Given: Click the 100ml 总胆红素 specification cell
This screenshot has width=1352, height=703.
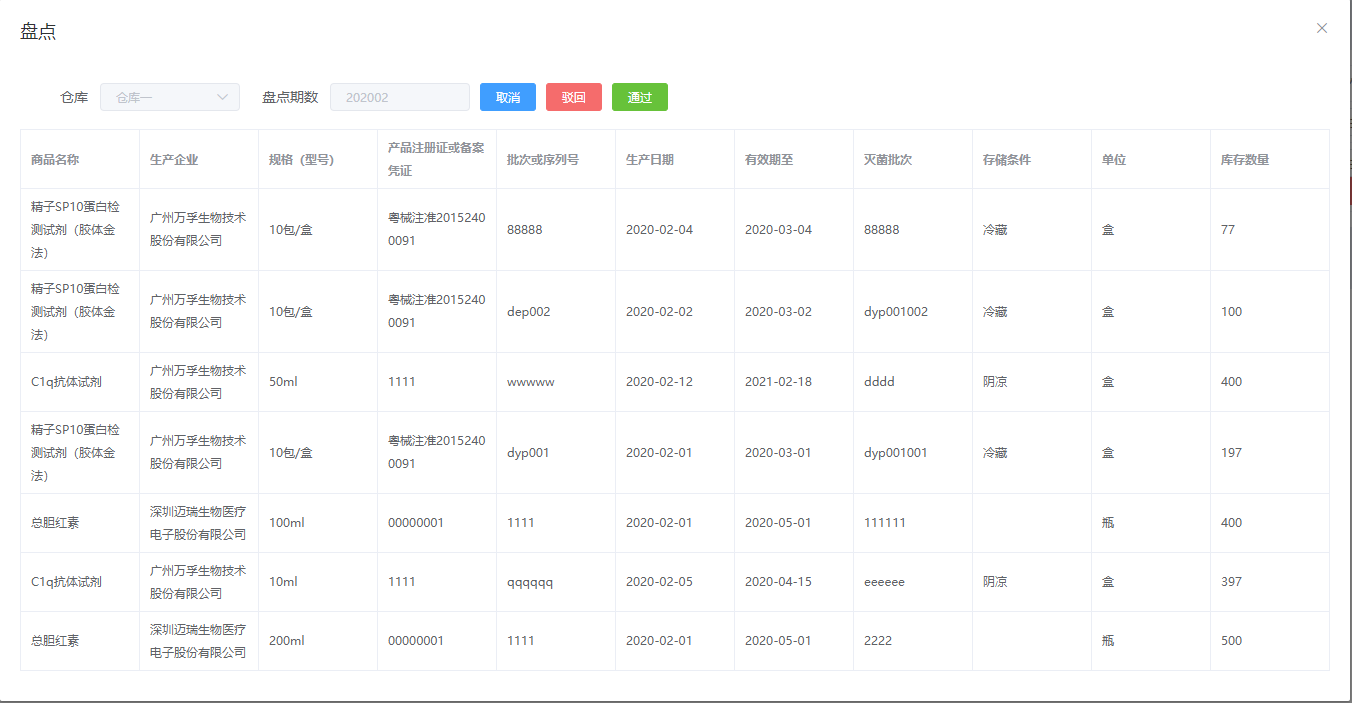Looking at the screenshot, I should pos(286,523).
